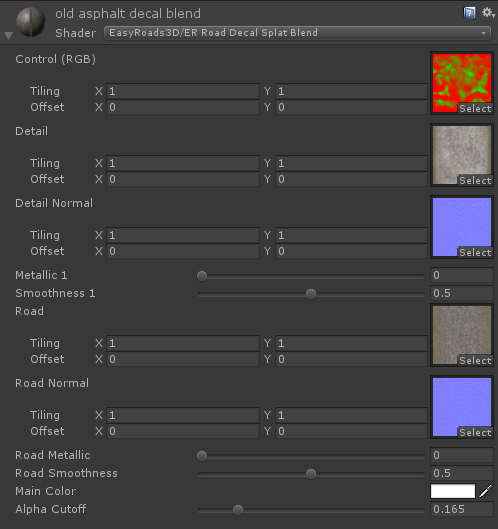Click the Detail texture thumbnail

point(462,155)
